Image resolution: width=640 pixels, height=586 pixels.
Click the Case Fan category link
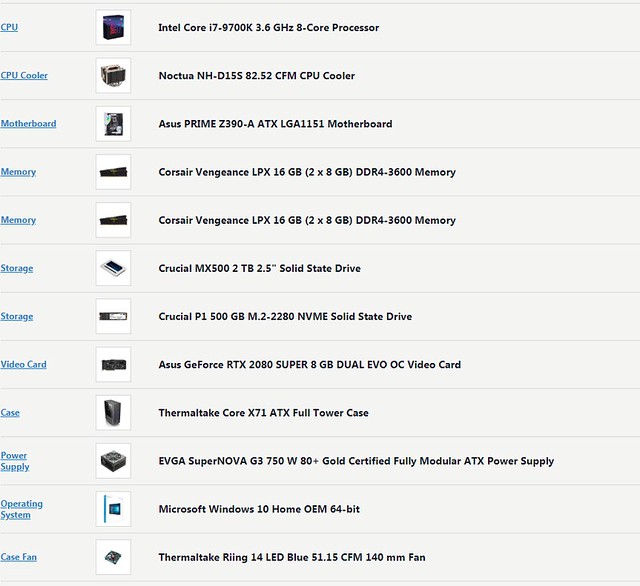(x=18, y=557)
